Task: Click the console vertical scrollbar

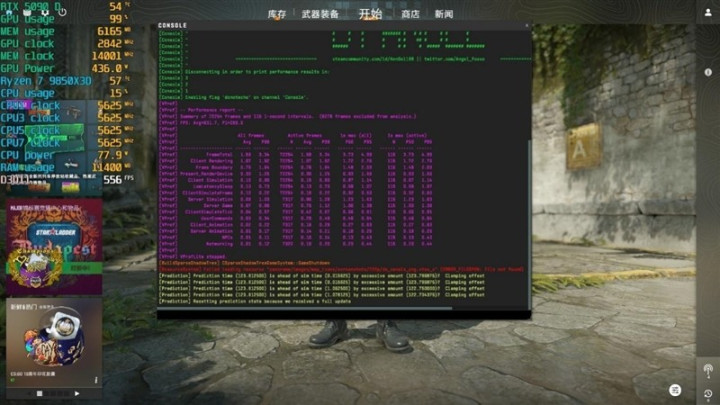Action: click(x=529, y=225)
